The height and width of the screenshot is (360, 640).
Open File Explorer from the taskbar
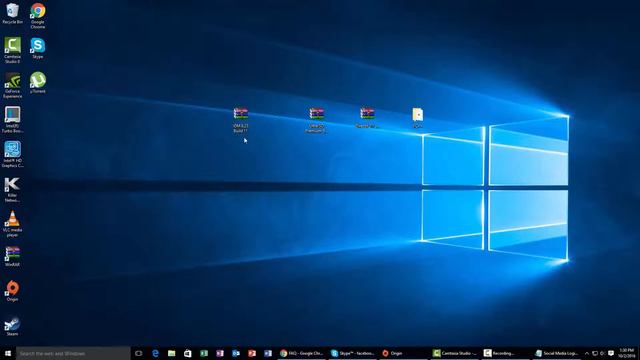[x=171, y=353]
